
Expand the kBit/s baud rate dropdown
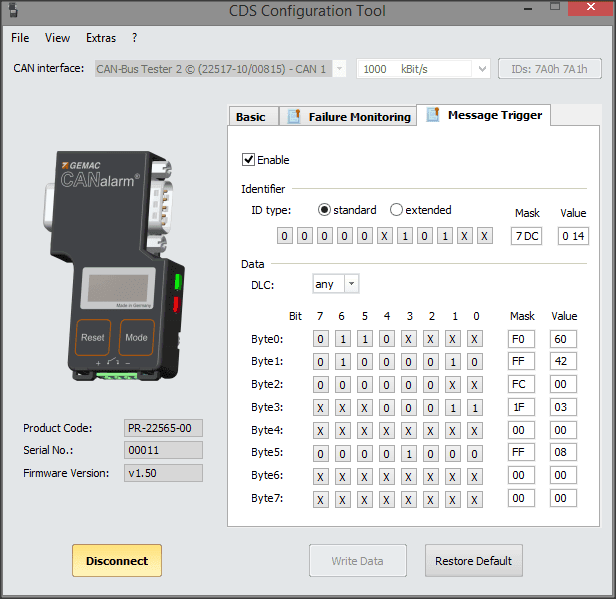(480, 69)
